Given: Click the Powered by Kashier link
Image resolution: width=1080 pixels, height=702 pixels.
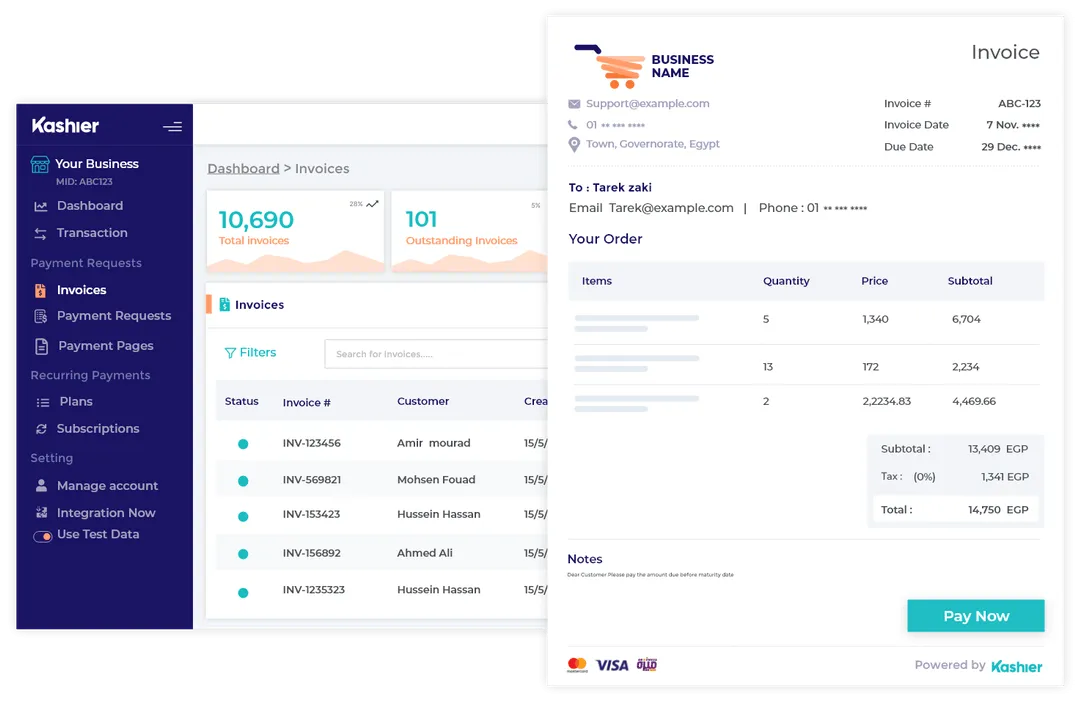Looking at the screenshot, I should (x=978, y=665).
